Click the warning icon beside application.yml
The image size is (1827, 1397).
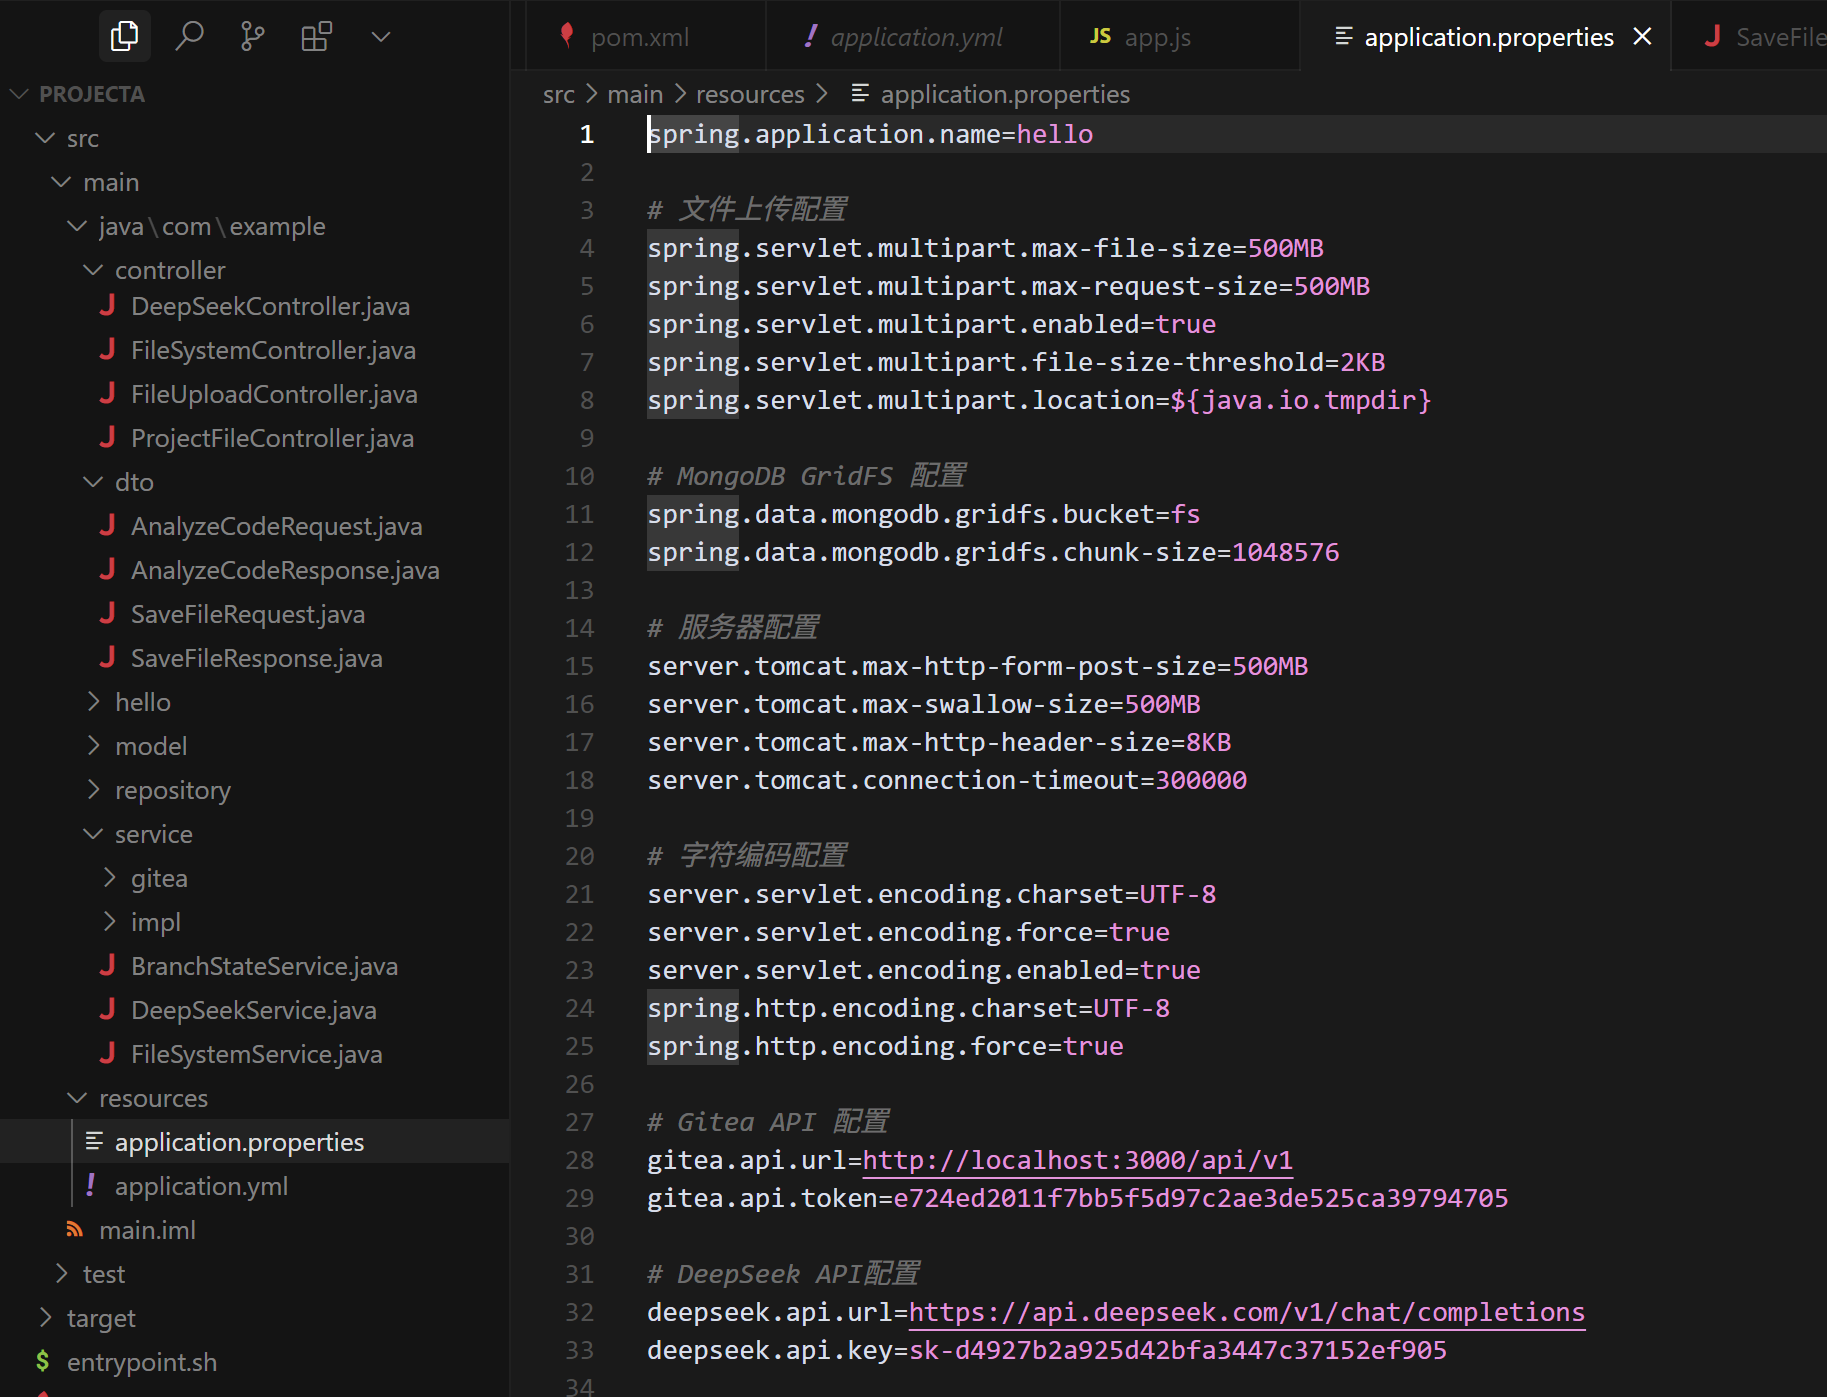tap(90, 1185)
